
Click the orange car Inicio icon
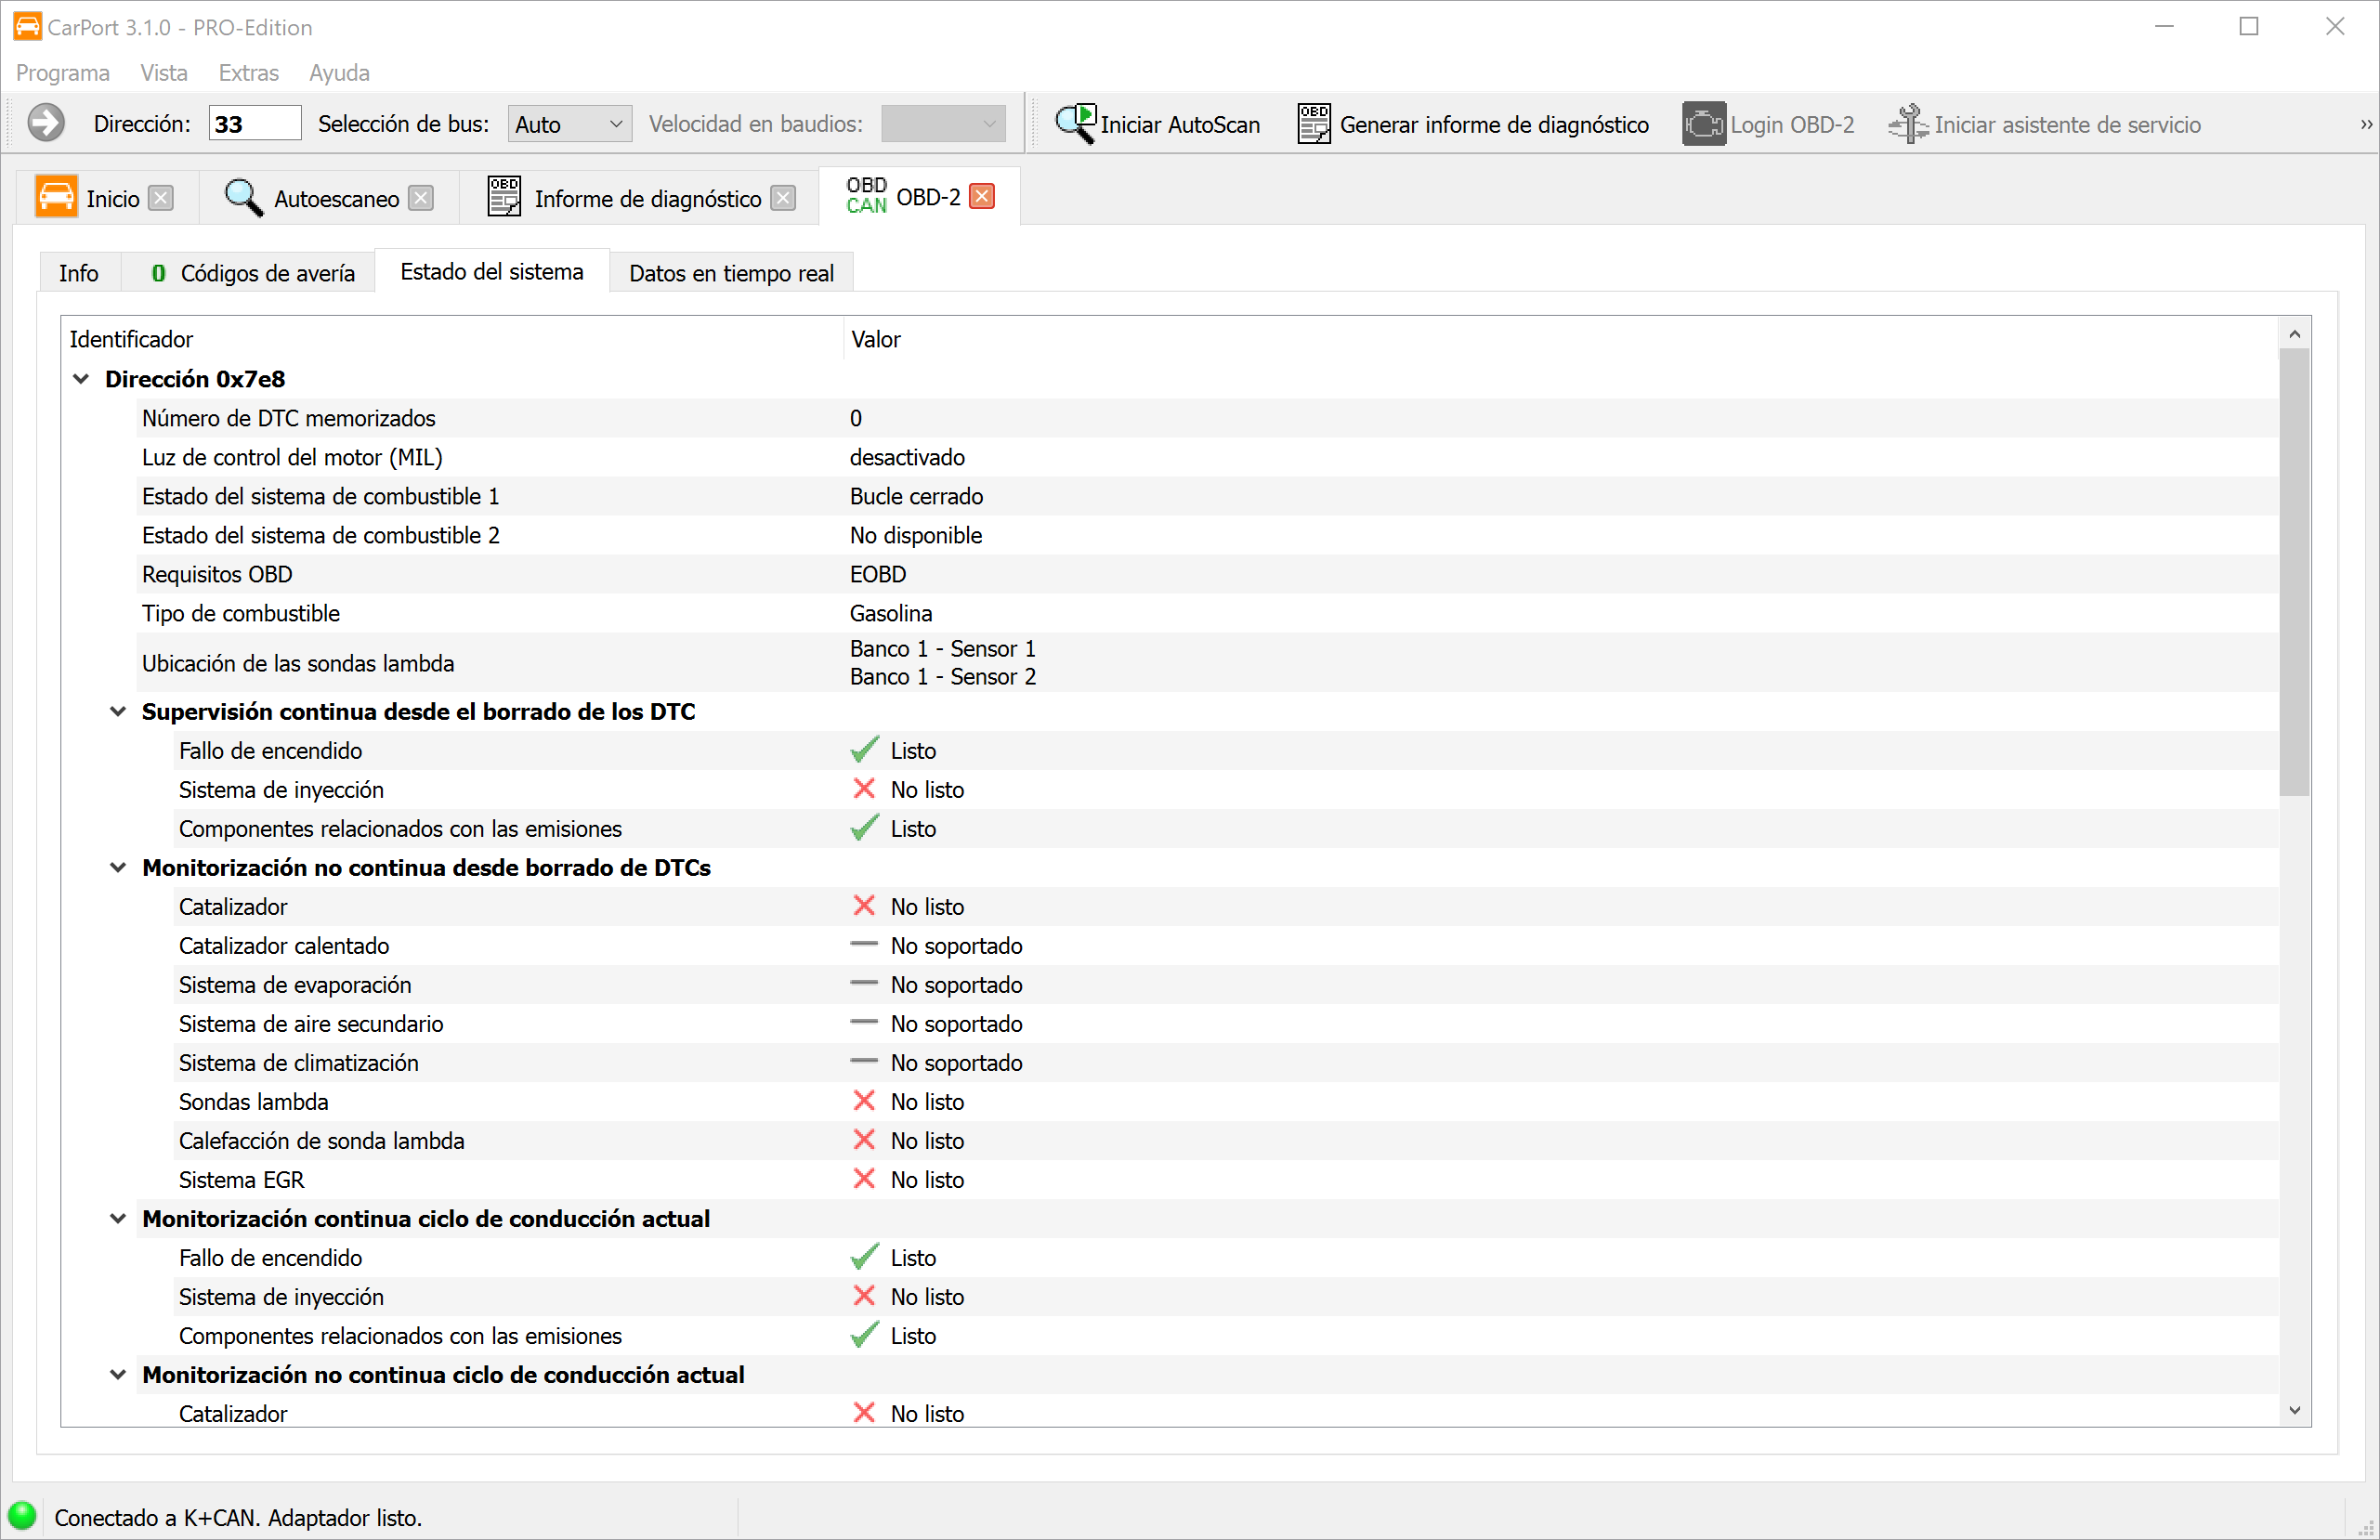56,197
